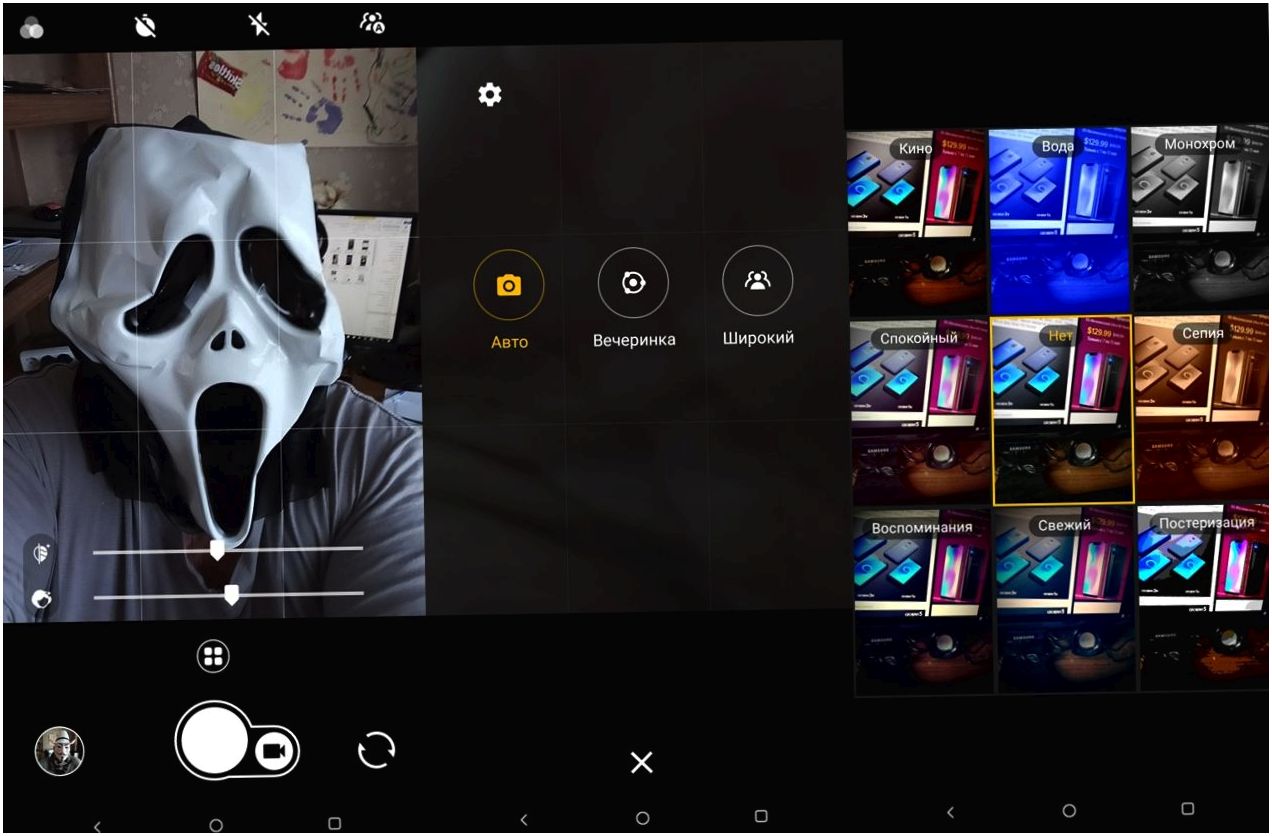
Task: Select the Авто camera mode
Action: pos(509,286)
